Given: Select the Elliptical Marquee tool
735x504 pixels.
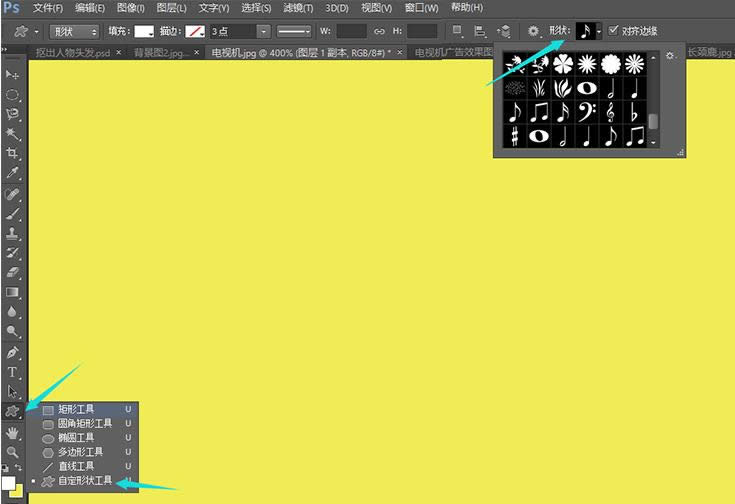Looking at the screenshot, I should (x=12, y=95).
